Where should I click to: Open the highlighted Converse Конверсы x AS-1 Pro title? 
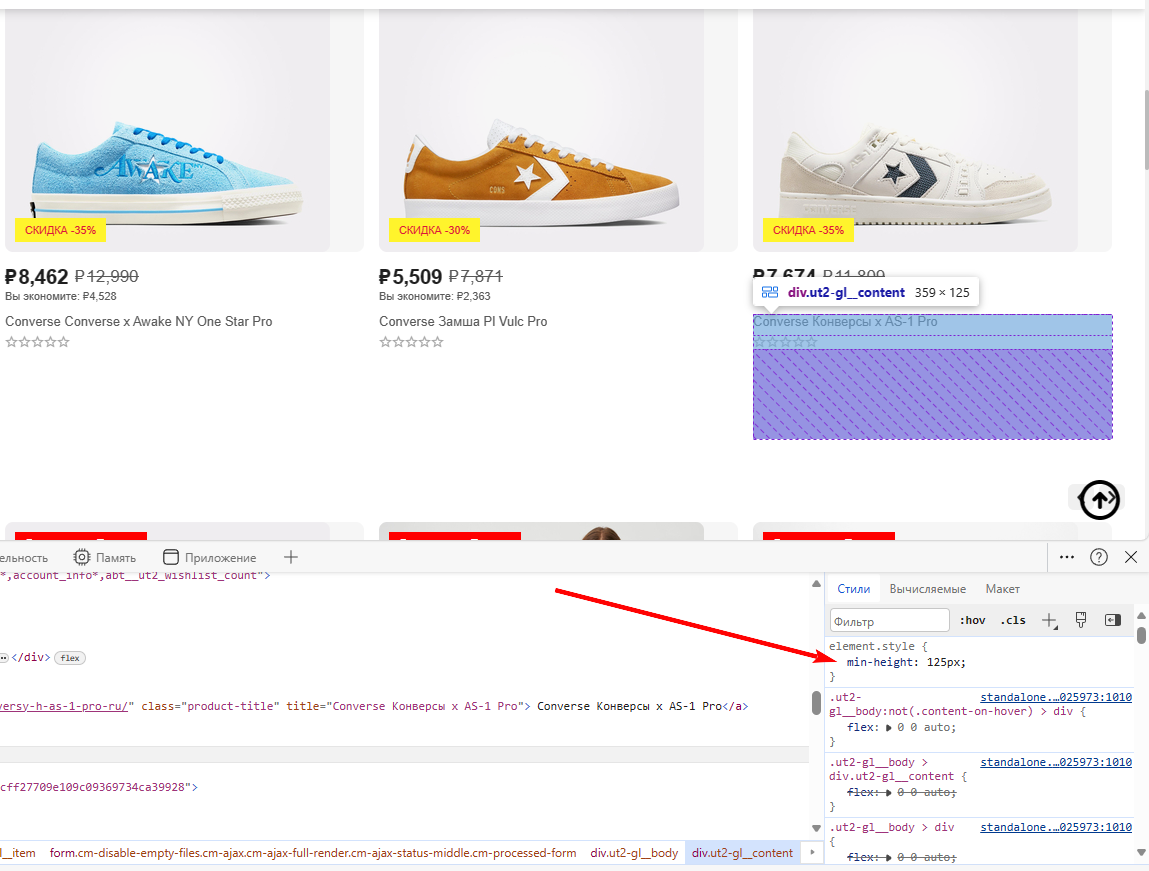845,322
